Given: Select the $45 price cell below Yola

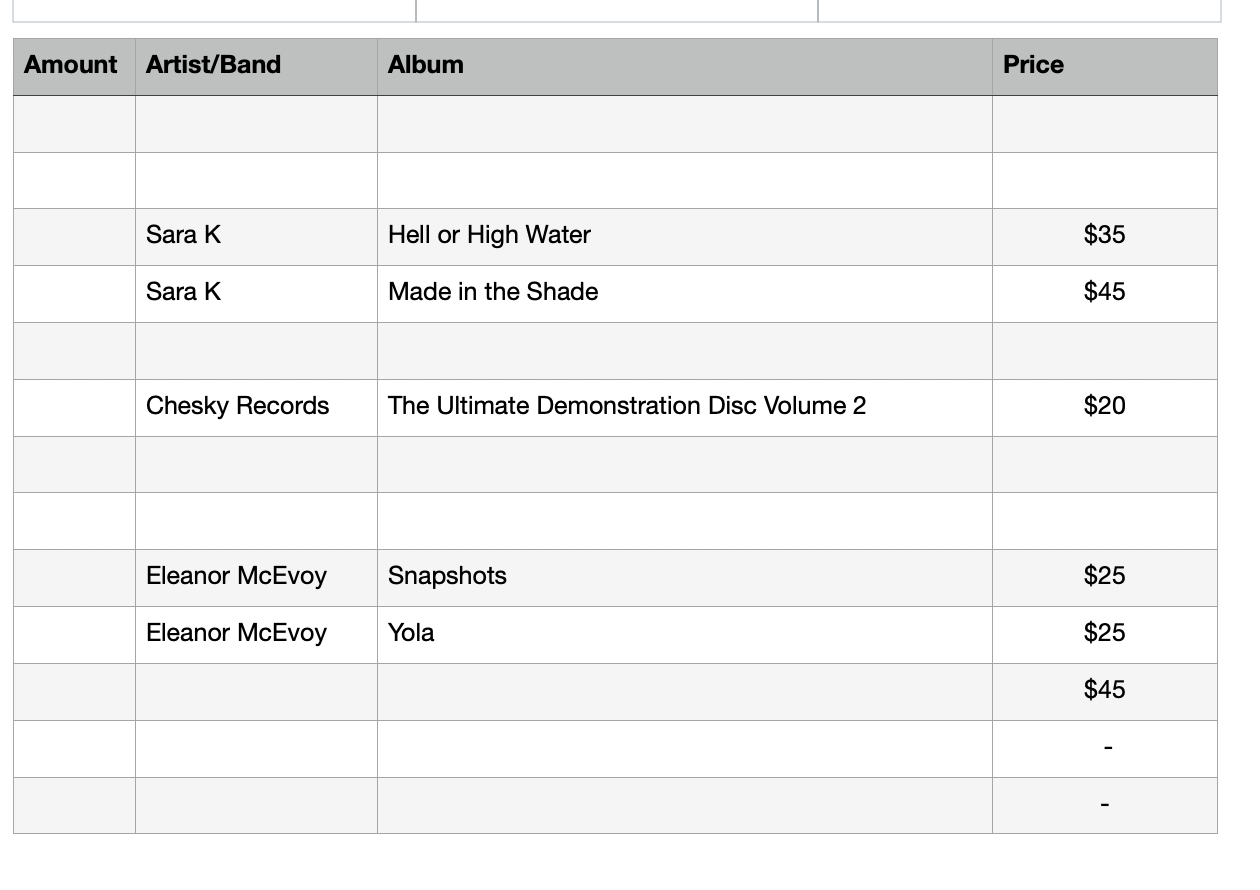Looking at the screenshot, I should (1105, 692).
